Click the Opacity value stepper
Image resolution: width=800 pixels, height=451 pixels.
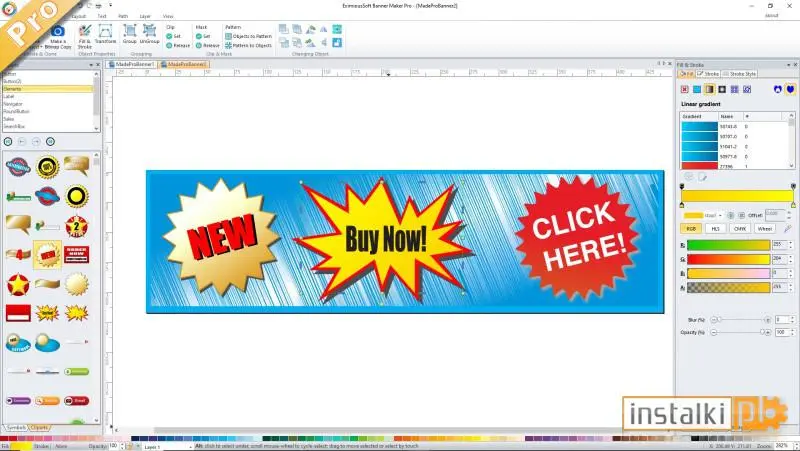click(x=792, y=332)
